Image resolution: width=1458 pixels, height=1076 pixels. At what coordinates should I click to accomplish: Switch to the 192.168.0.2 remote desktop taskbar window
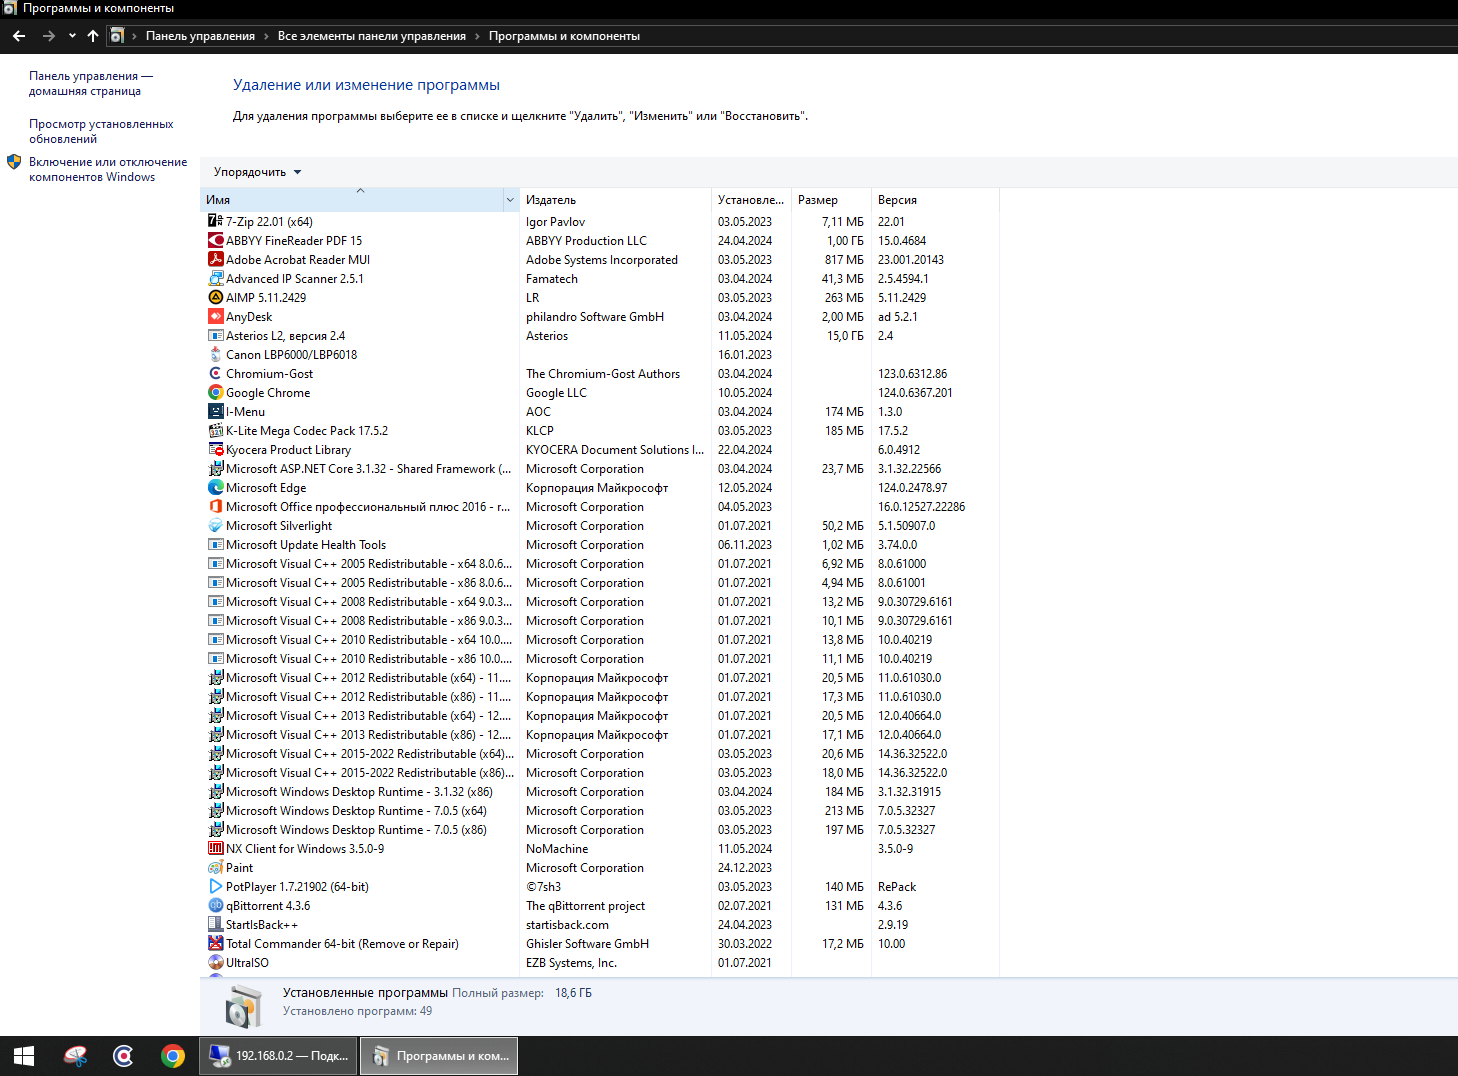pyautogui.click(x=279, y=1056)
